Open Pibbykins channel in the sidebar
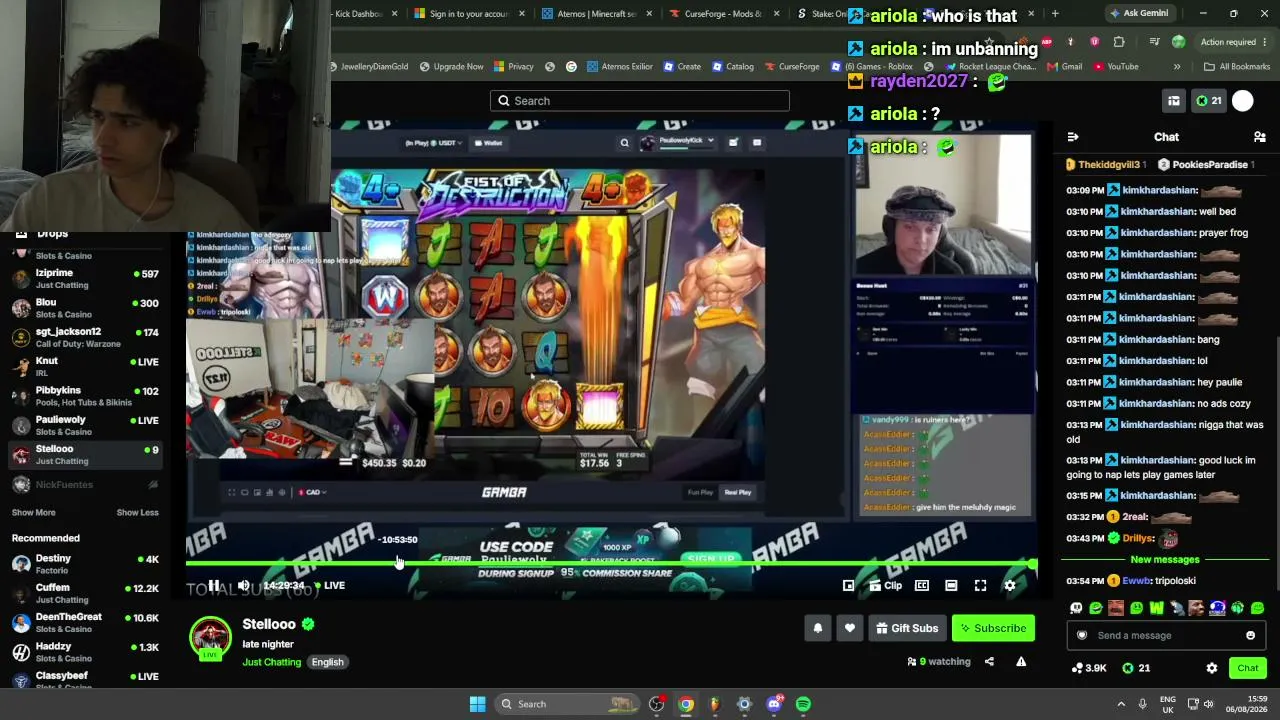Viewport: 1280px width, 720px height. click(x=85, y=396)
